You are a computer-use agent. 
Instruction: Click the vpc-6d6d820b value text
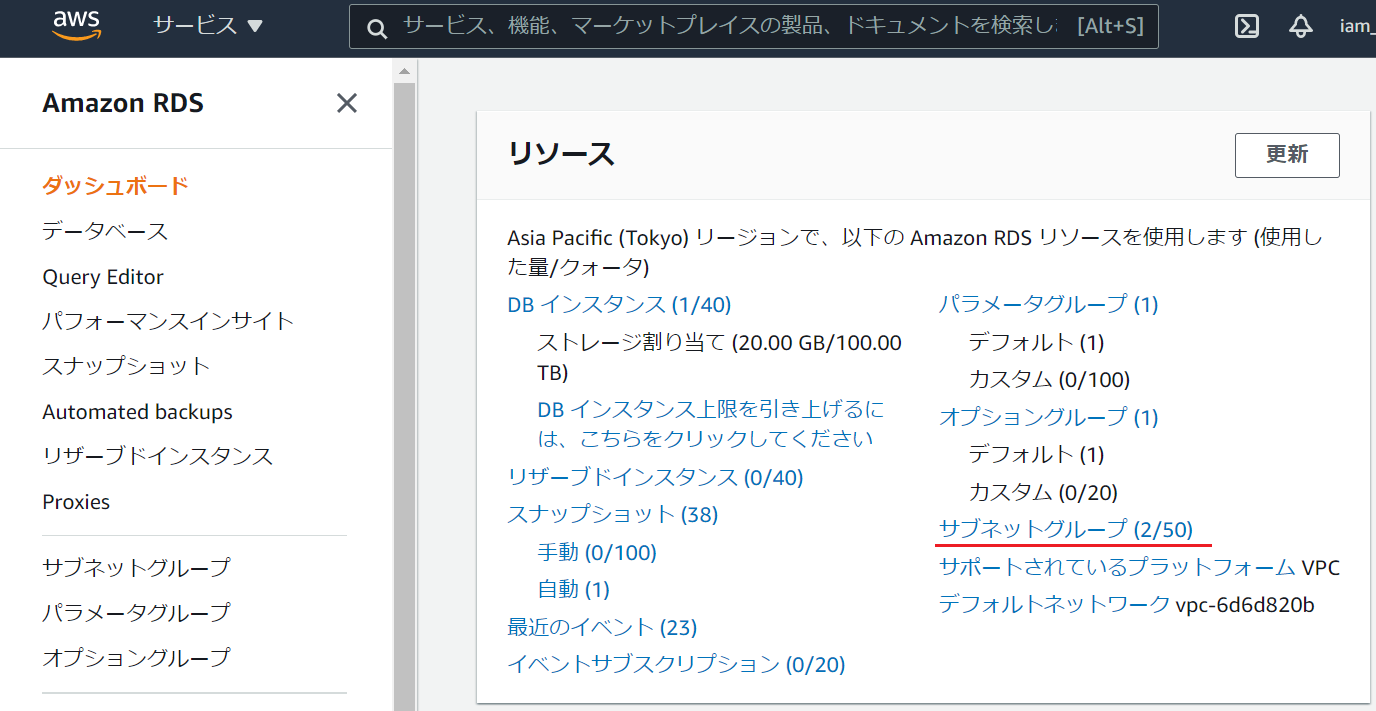point(1245,604)
